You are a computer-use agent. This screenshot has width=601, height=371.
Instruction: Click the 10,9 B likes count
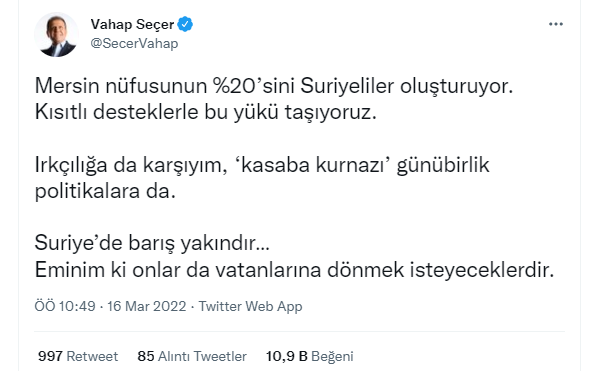[x=287, y=356]
